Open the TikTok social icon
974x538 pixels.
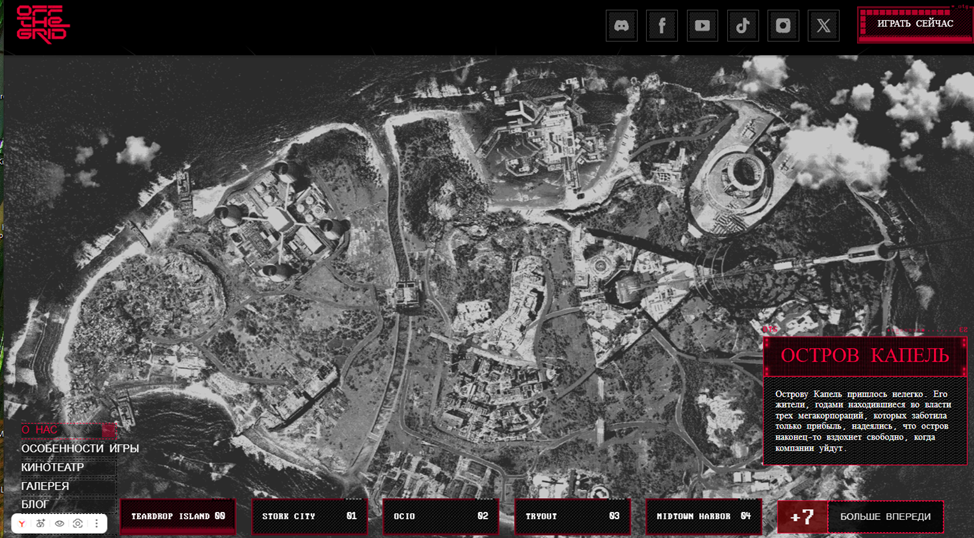click(x=742, y=25)
